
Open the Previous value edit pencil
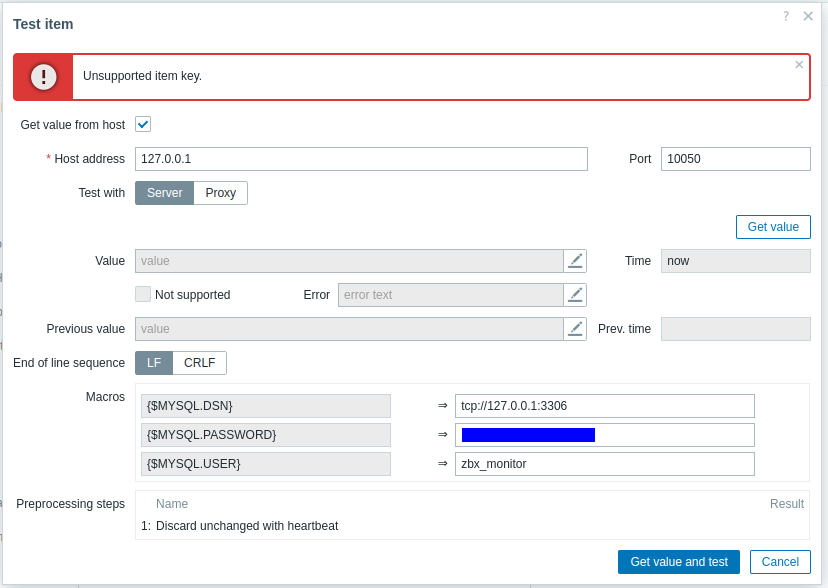575,329
